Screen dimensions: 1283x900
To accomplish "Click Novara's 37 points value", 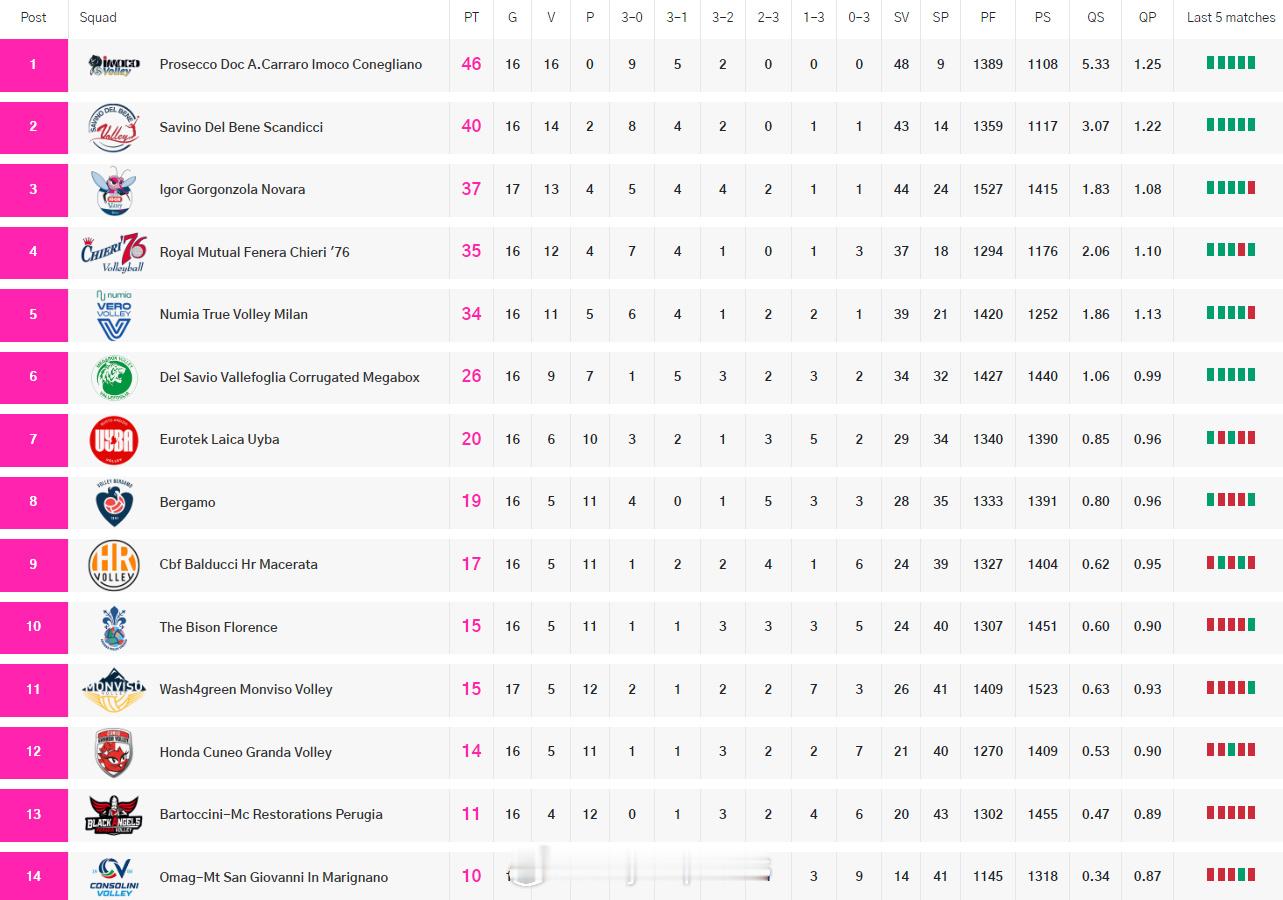I will click(471, 189).
